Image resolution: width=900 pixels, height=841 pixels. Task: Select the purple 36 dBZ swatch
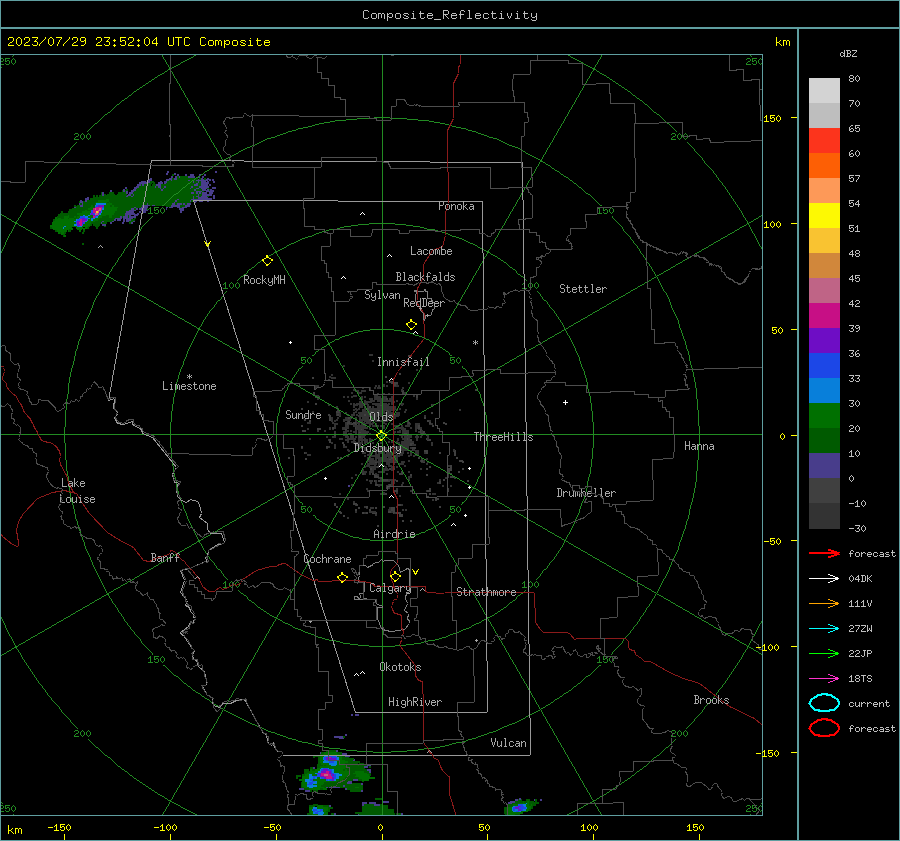pyautogui.click(x=824, y=340)
